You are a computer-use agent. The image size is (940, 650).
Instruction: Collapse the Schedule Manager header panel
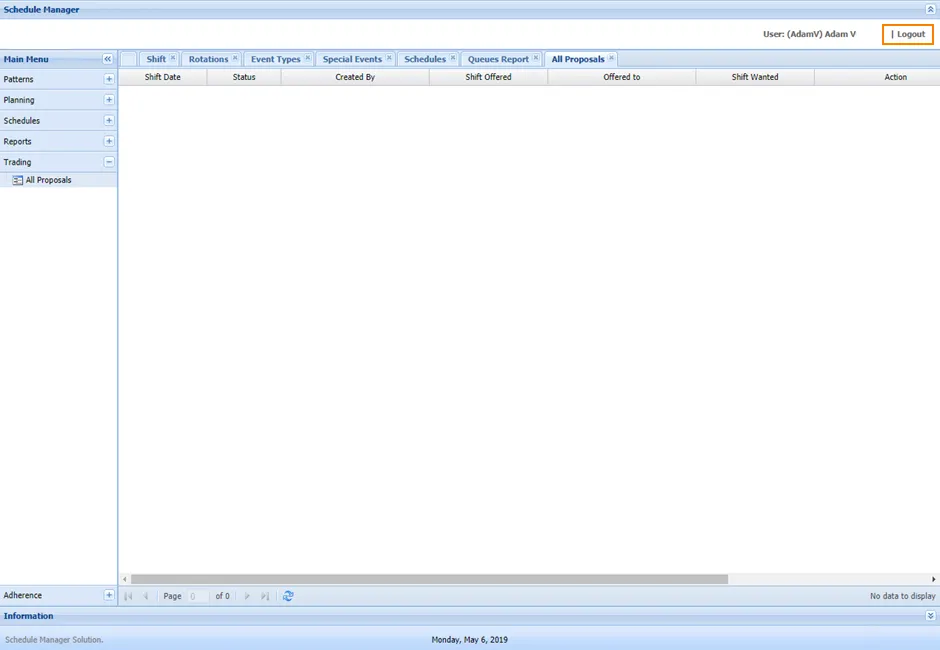[930, 10]
